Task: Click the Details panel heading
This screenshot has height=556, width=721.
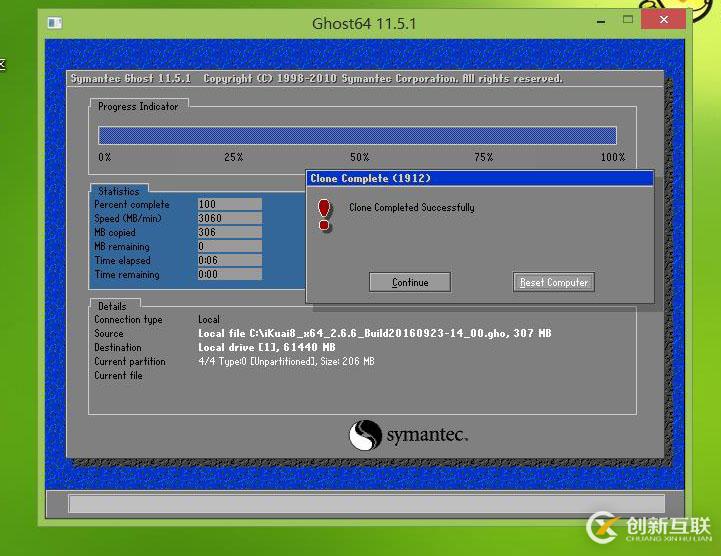Action: (112, 306)
